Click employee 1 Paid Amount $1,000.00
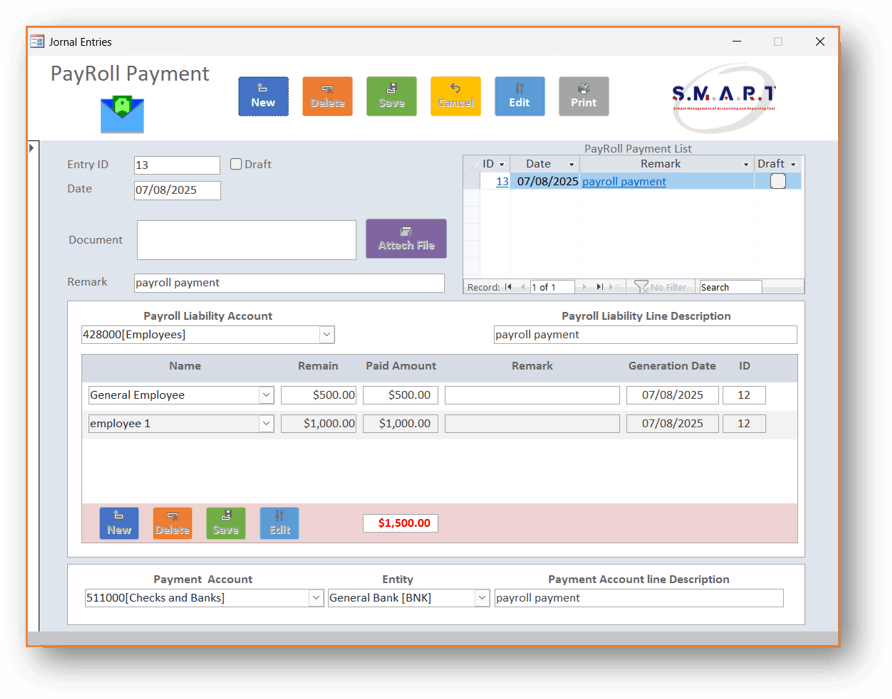The height and width of the screenshot is (699, 892). tap(400, 423)
